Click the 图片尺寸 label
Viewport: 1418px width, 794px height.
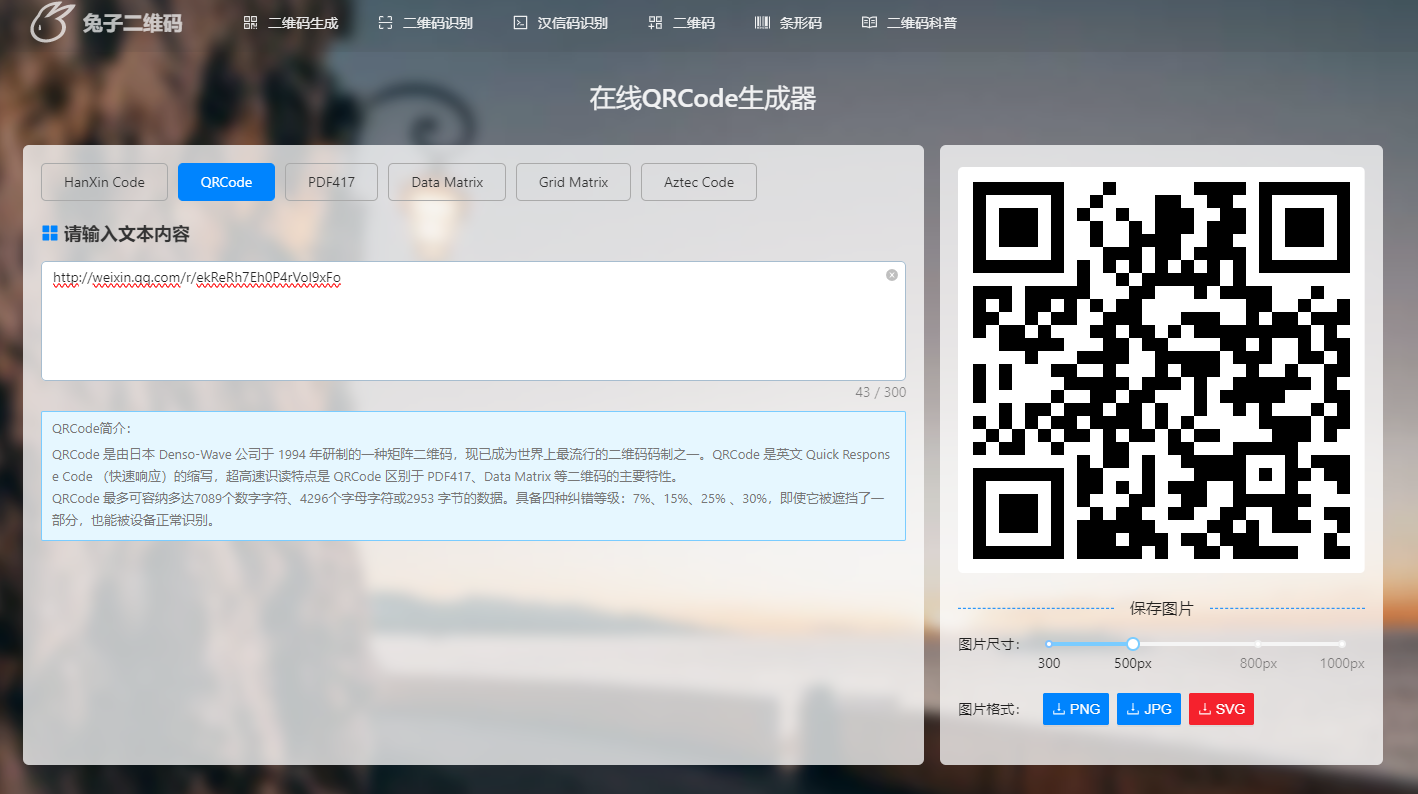tap(990, 644)
